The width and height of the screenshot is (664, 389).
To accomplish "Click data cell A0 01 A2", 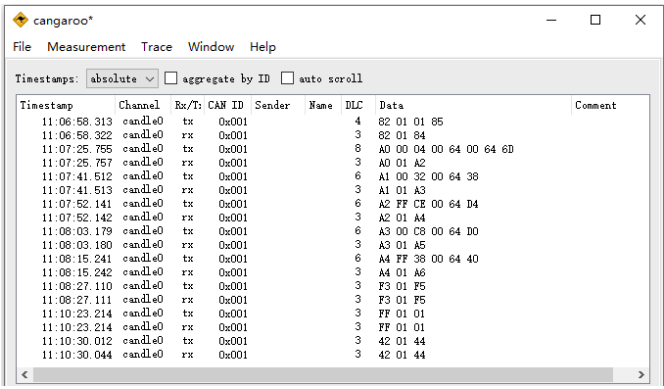I will [x=402, y=163].
